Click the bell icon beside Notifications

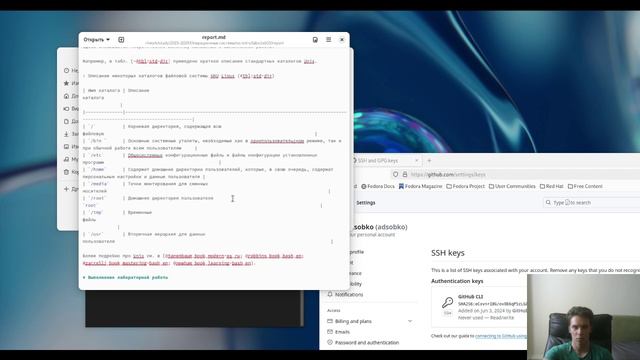point(330,294)
